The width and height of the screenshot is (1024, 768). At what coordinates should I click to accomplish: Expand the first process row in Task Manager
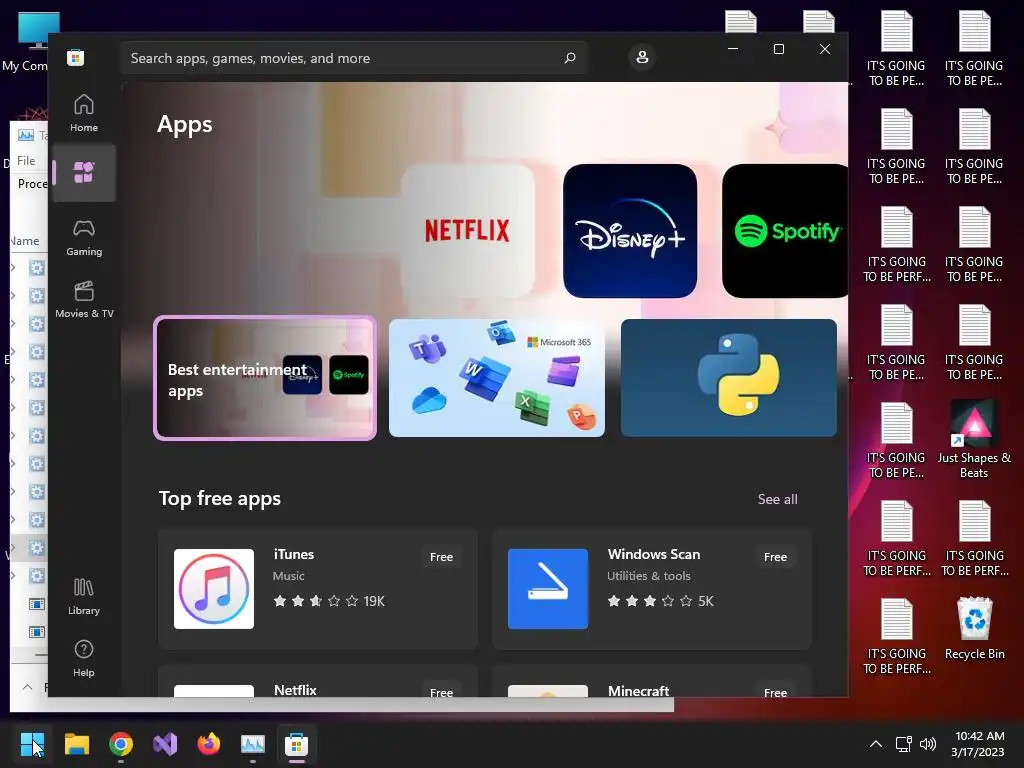point(13,267)
